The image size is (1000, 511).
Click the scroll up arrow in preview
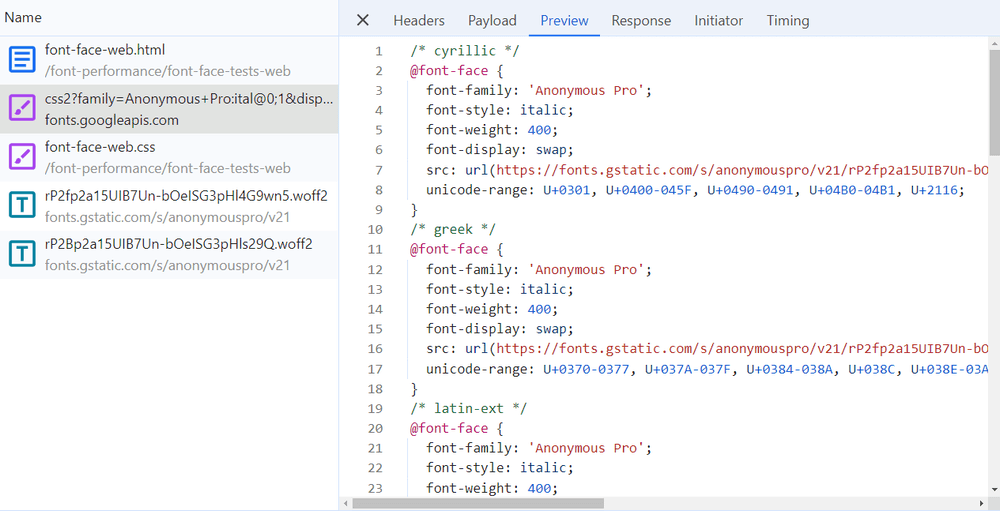click(994, 43)
